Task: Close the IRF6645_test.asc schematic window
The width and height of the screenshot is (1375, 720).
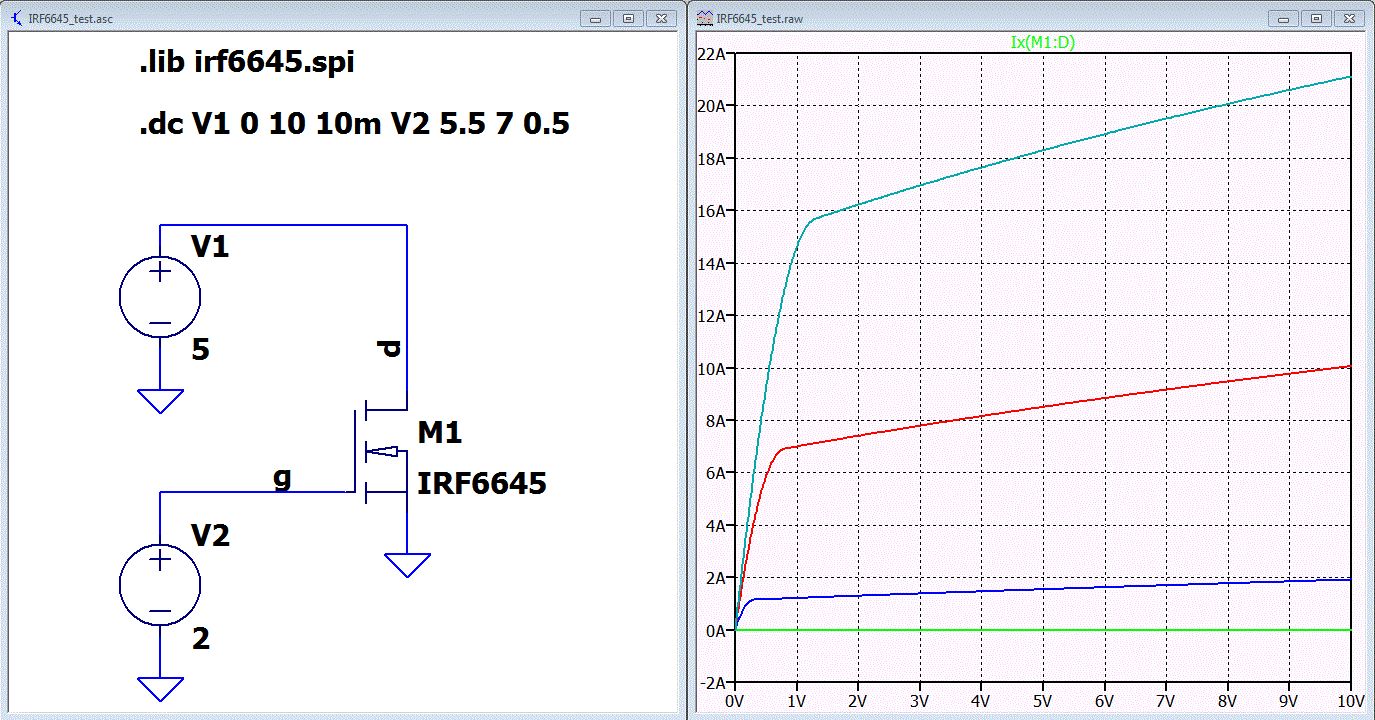Action: click(660, 18)
